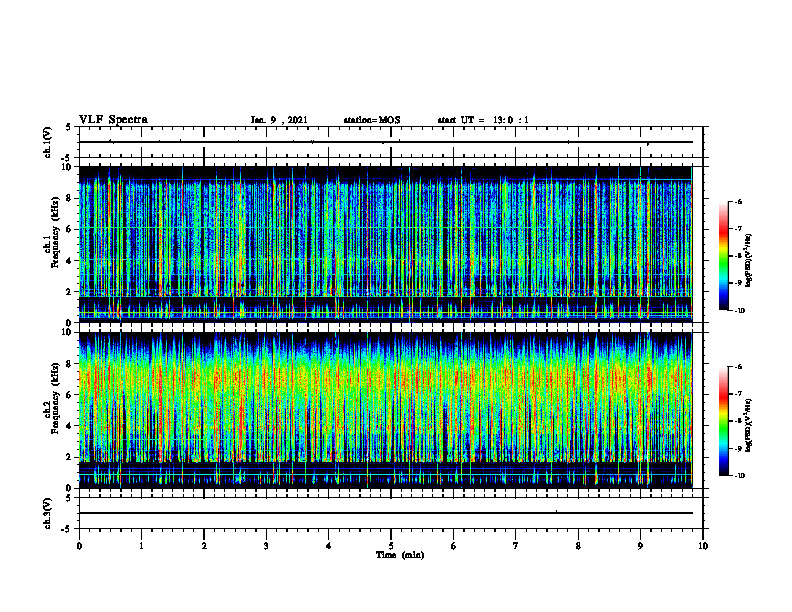
Task: Click the "-8" label on ch.2 color scale
Action: [x=738, y=421]
